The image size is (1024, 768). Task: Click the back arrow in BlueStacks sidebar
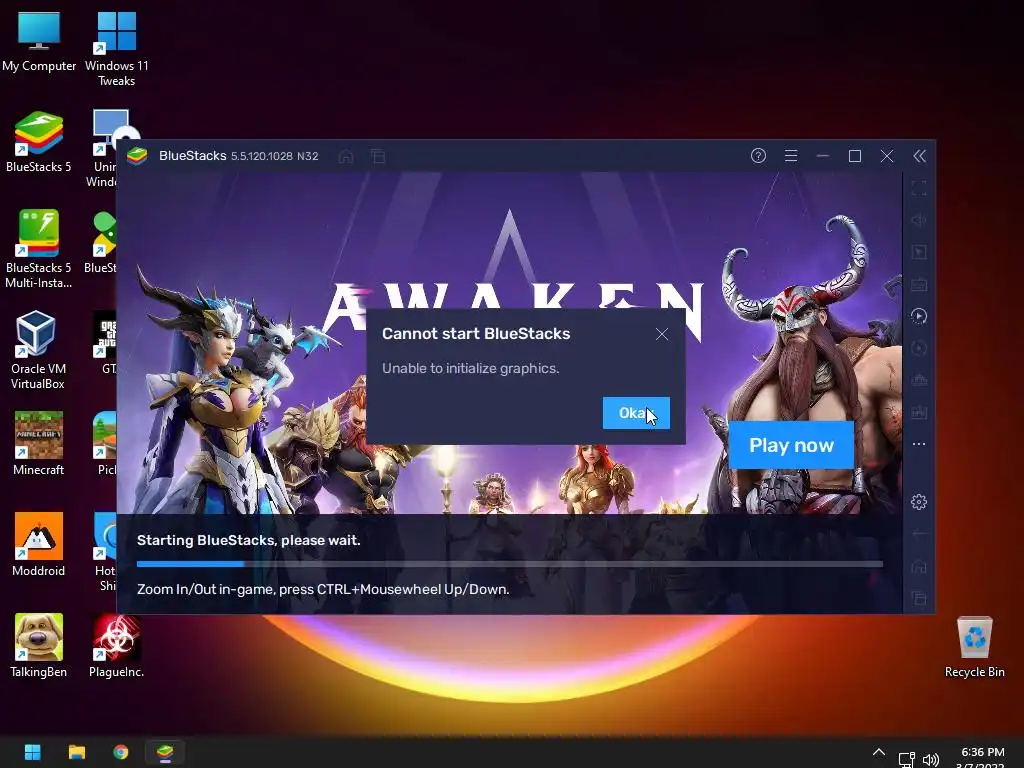pyautogui.click(x=919, y=534)
